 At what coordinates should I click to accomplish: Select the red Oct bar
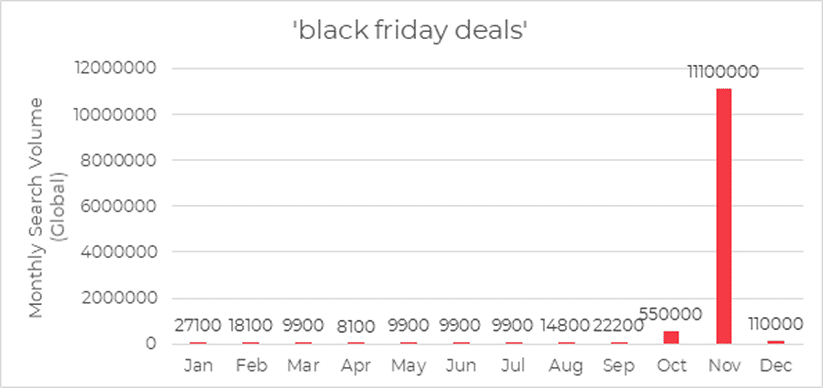click(671, 338)
